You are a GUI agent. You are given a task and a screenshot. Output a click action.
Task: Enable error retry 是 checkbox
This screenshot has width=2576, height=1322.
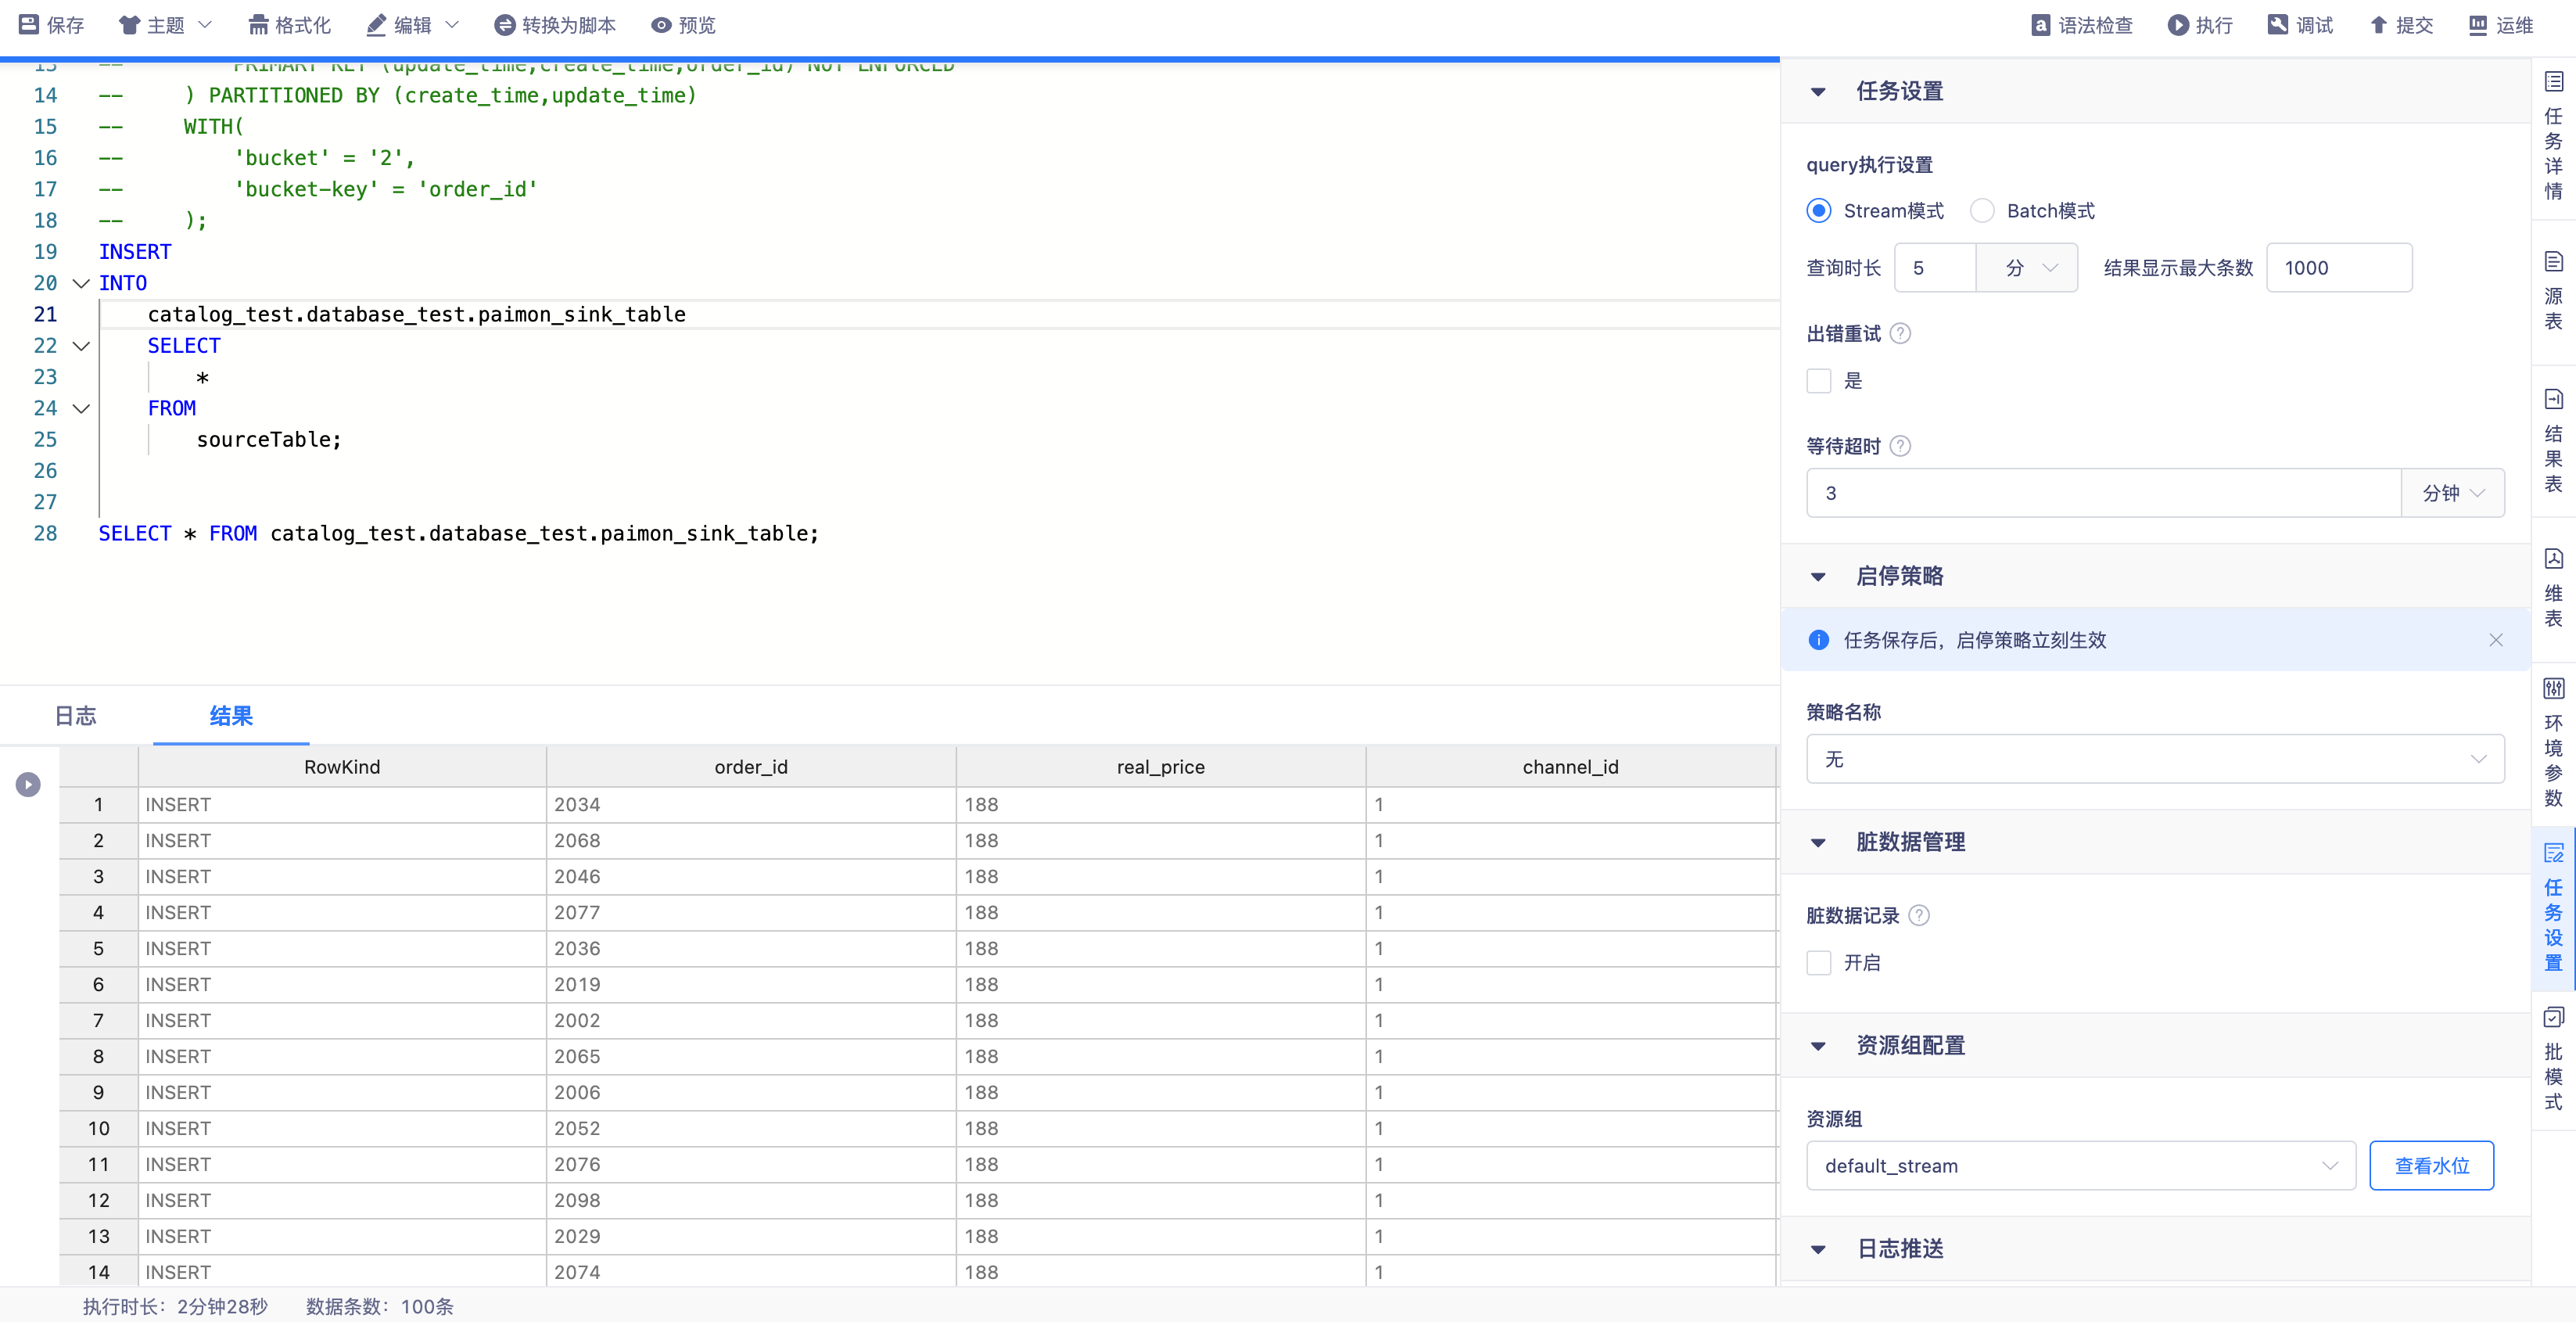tap(1819, 381)
